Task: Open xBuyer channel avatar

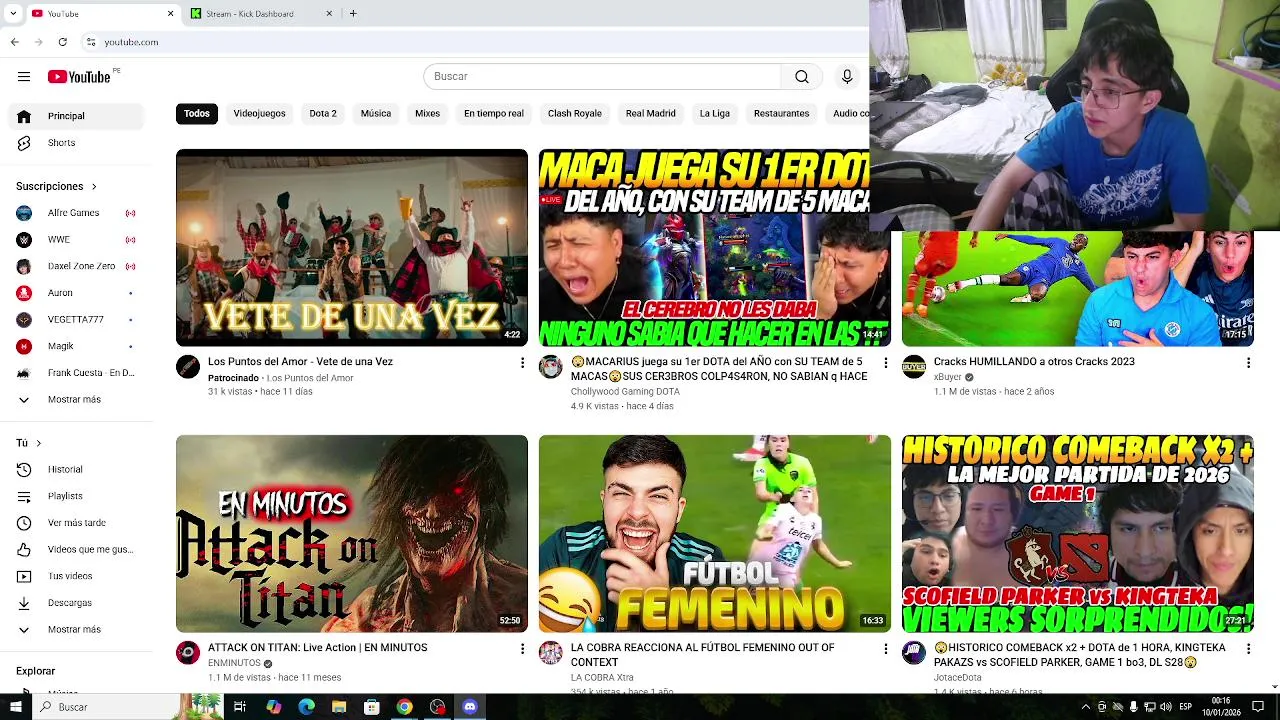Action: click(914, 367)
